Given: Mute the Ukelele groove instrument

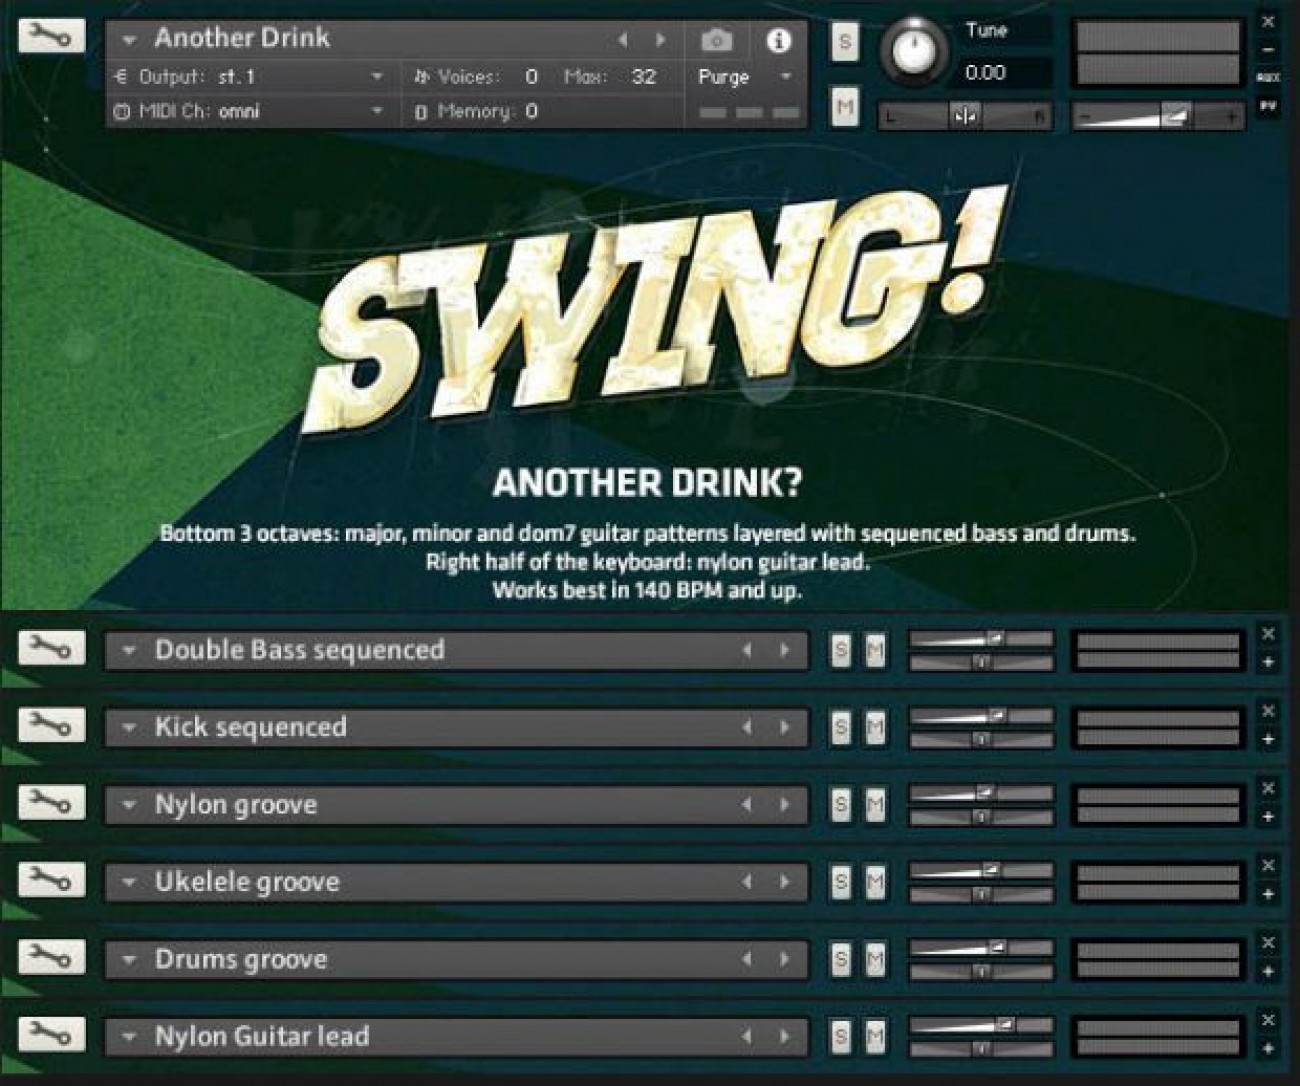Looking at the screenshot, I should (876, 881).
